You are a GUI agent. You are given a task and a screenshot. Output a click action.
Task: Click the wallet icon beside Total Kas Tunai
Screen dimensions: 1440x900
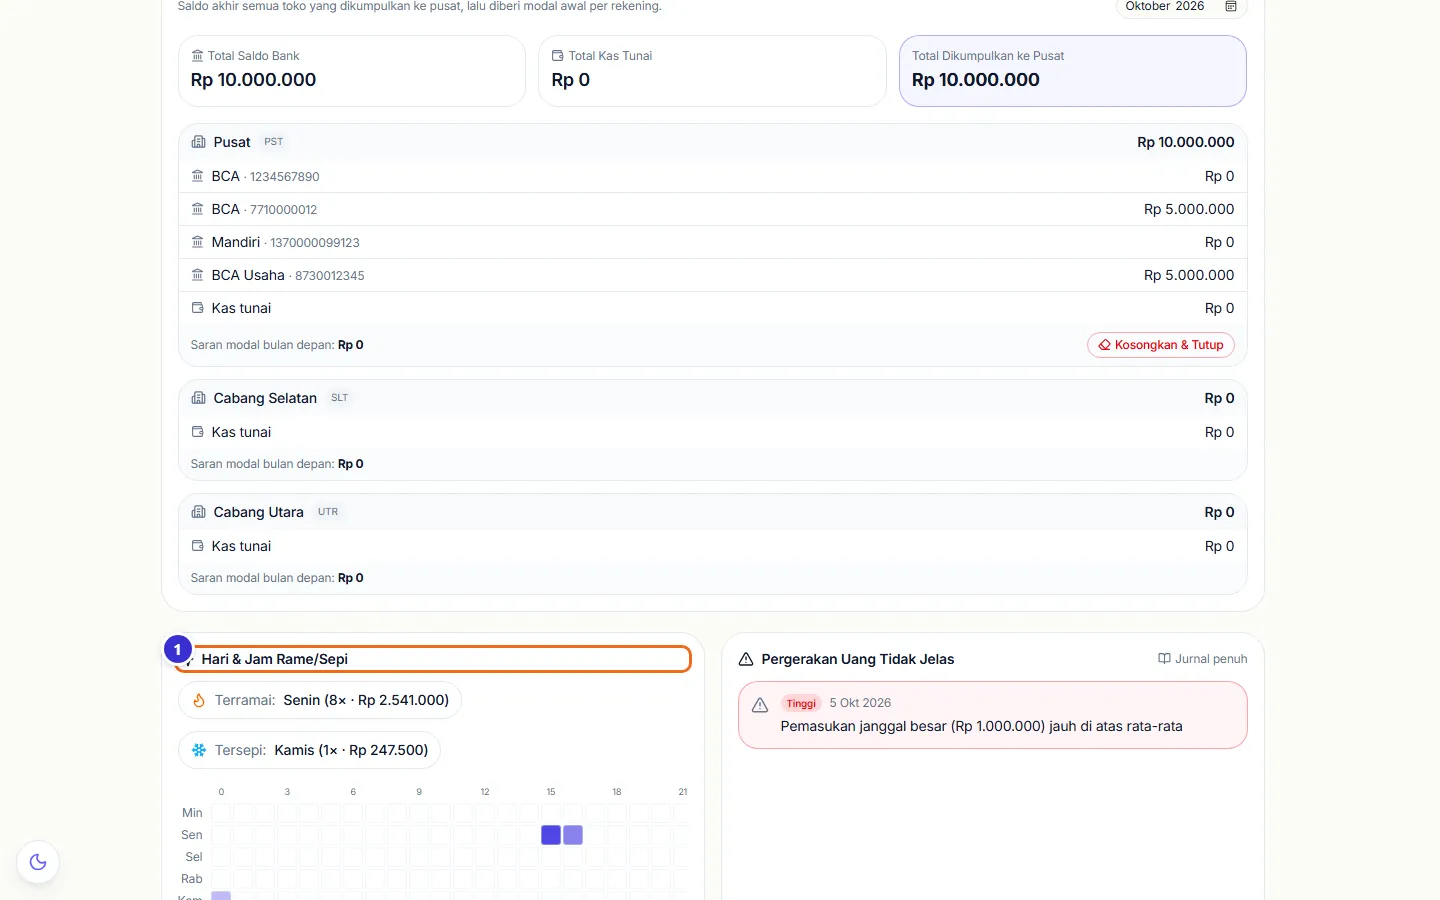pos(558,56)
